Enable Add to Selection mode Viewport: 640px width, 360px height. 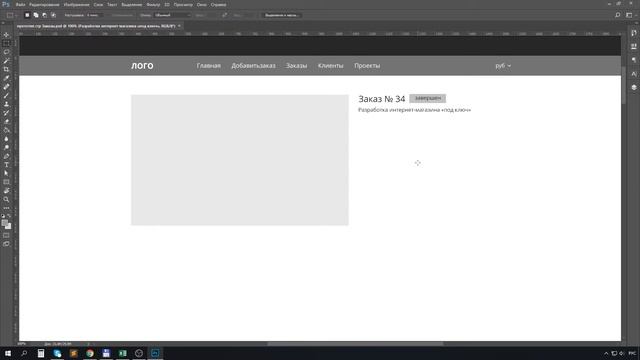tap(36, 15)
